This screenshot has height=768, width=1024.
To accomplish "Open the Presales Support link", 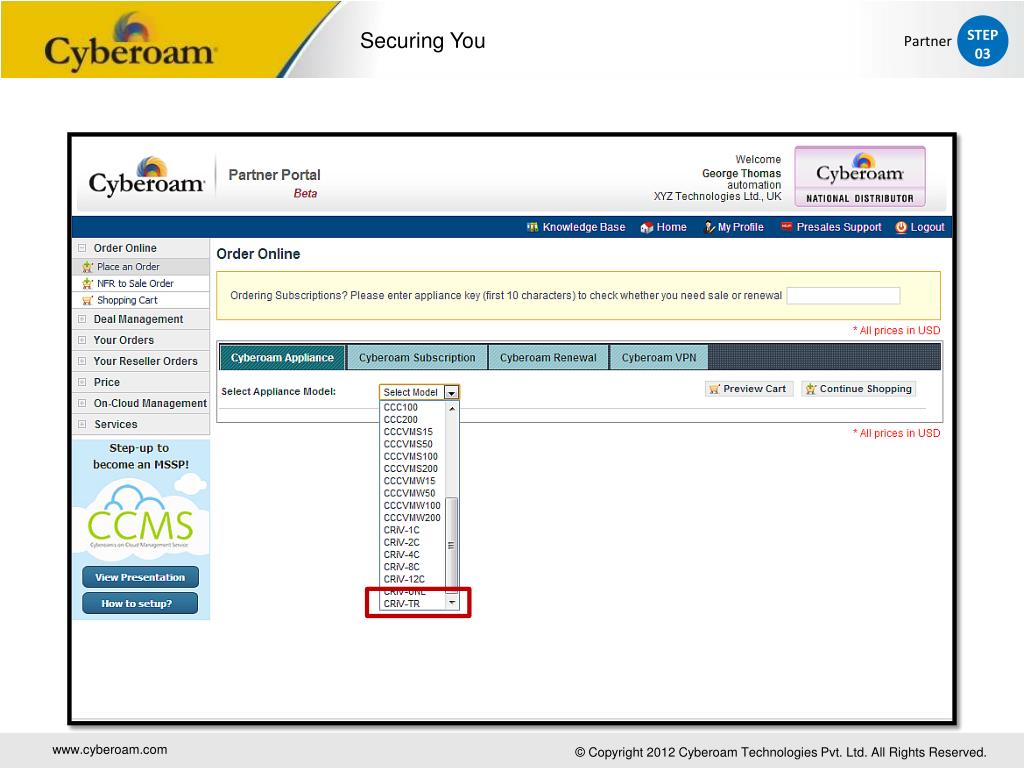I will click(x=839, y=227).
